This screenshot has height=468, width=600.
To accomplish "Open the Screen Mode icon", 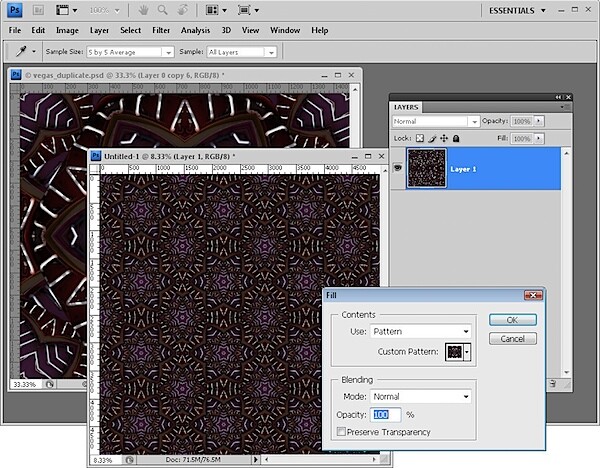I will click(x=244, y=10).
